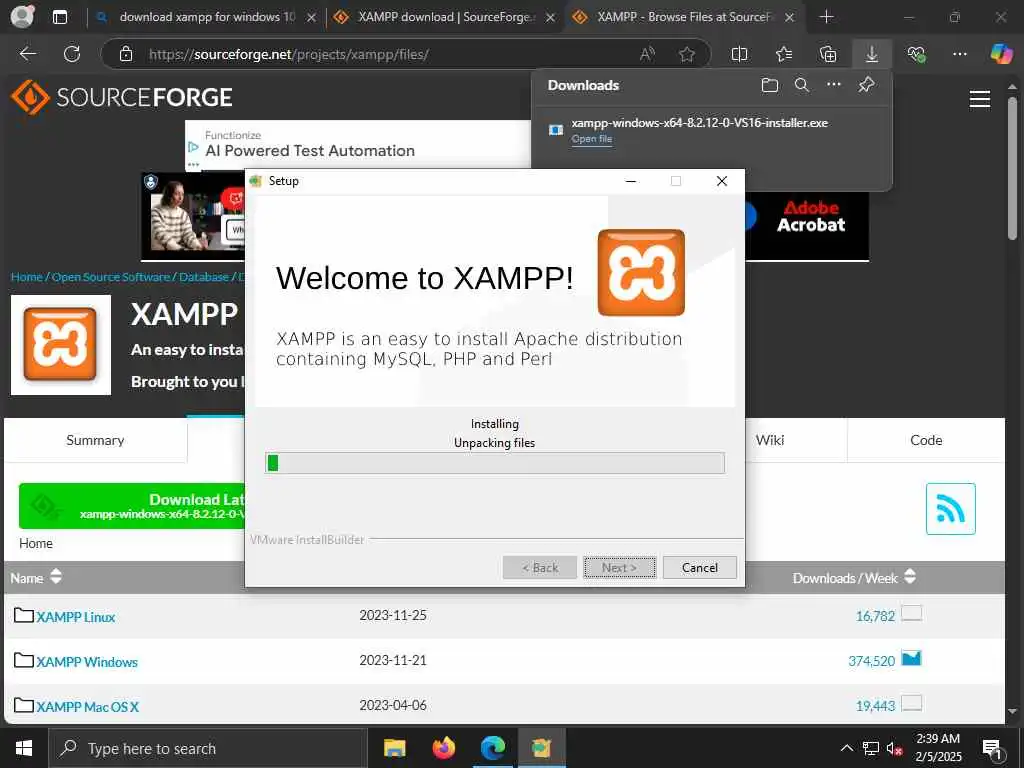This screenshot has height=768, width=1024.
Task: Search downloads with magnifier icon
Action: point(802,85)
